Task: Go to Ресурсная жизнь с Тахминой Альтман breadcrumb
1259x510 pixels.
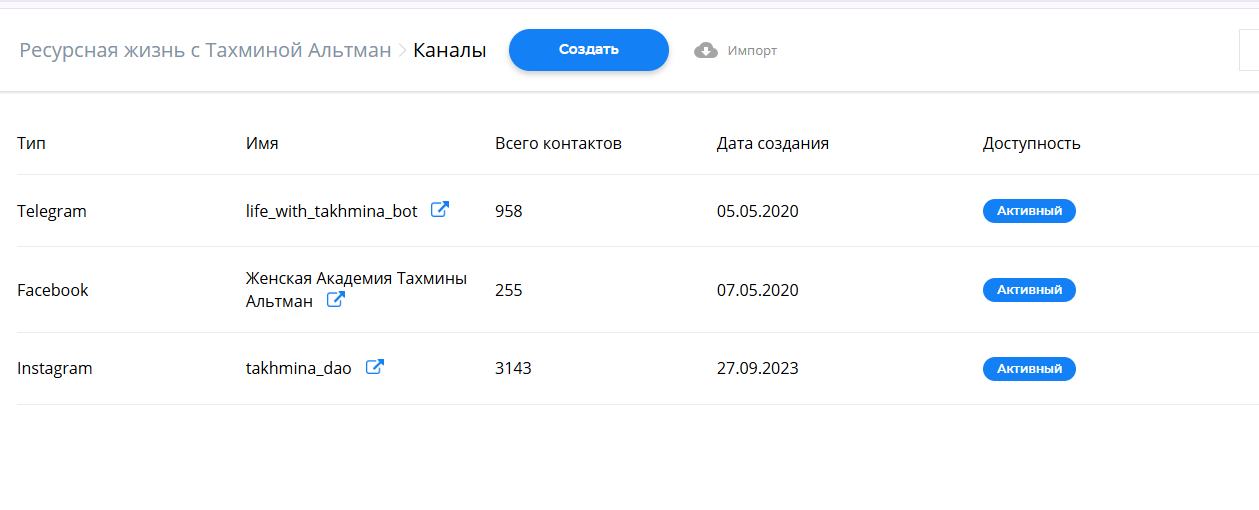Action: click(205, 50)
